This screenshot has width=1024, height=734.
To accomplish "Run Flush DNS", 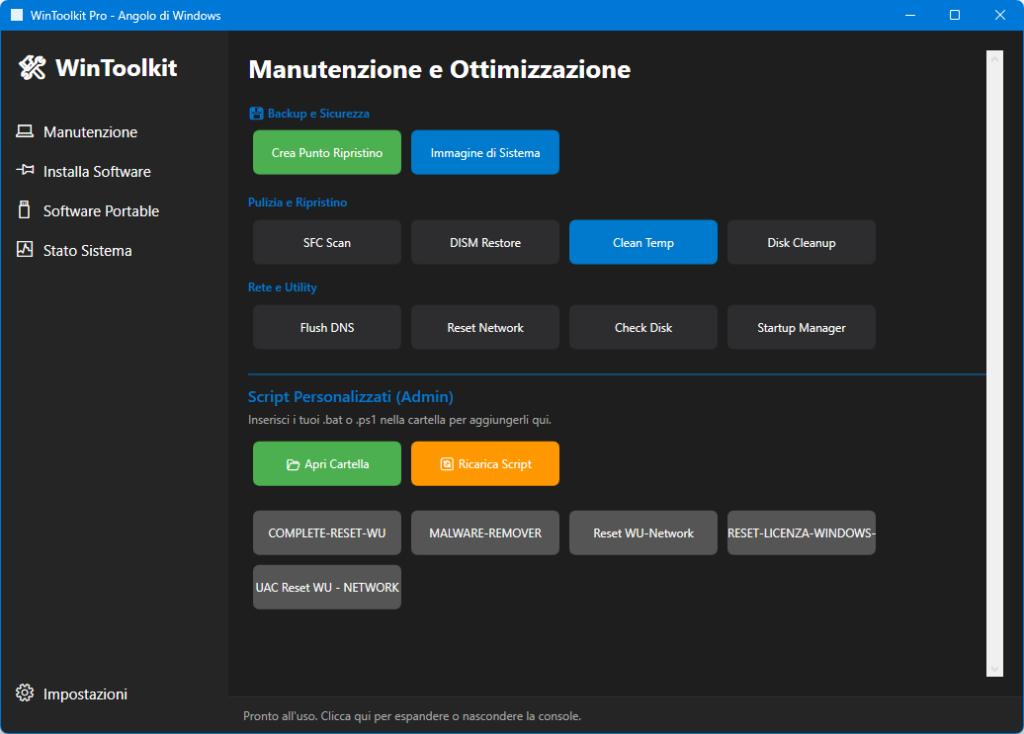I will pyautogui.click(x=327, y=327).
